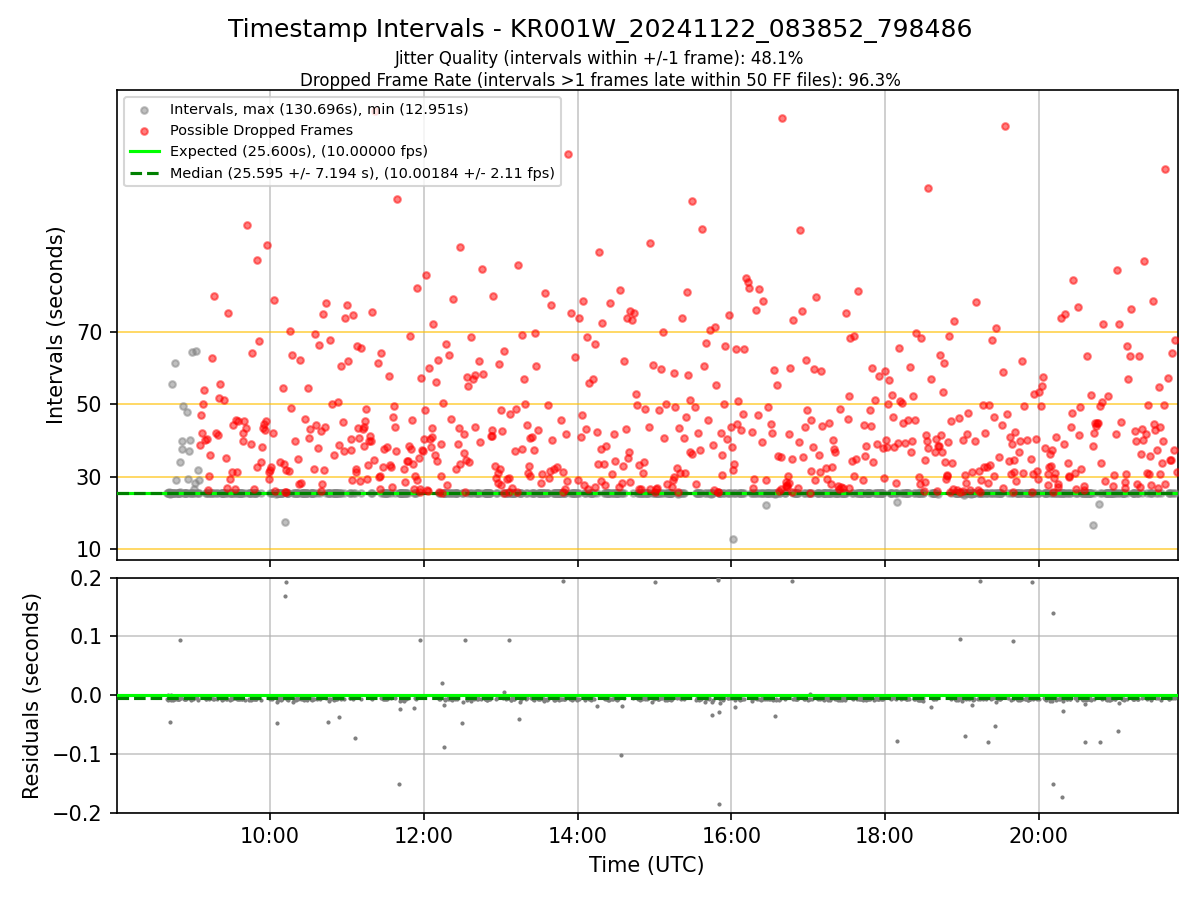Click the 'Time (UTC)' x-axis label
This screenshot has height=900, width=1200.
646,865
